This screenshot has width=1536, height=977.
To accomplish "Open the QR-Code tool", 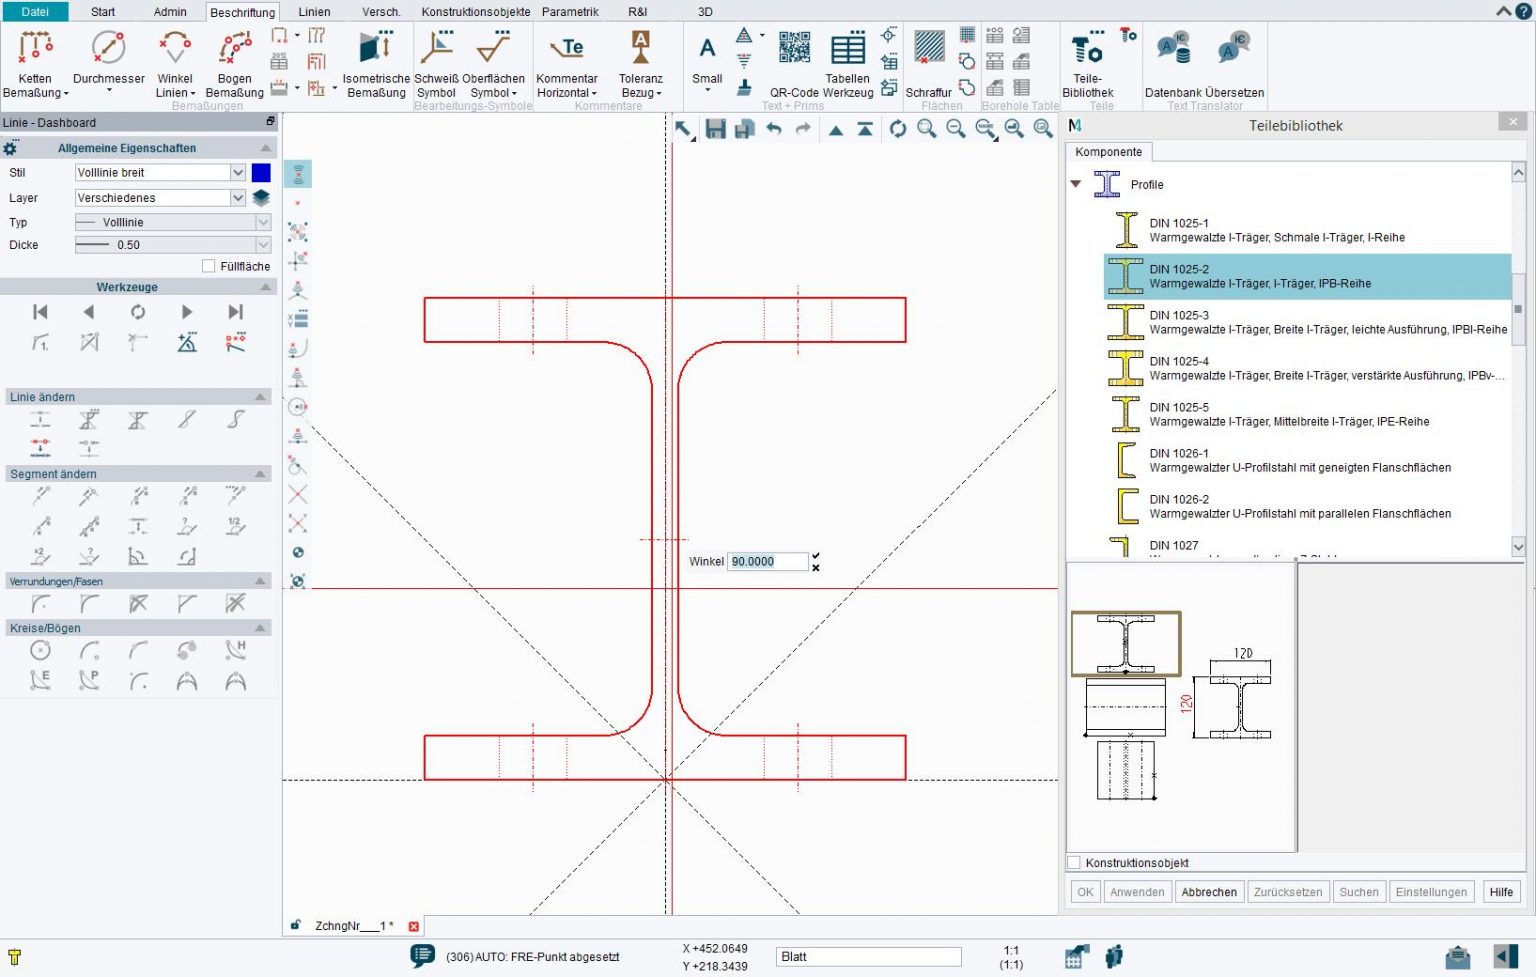I will tap(794, 50).
